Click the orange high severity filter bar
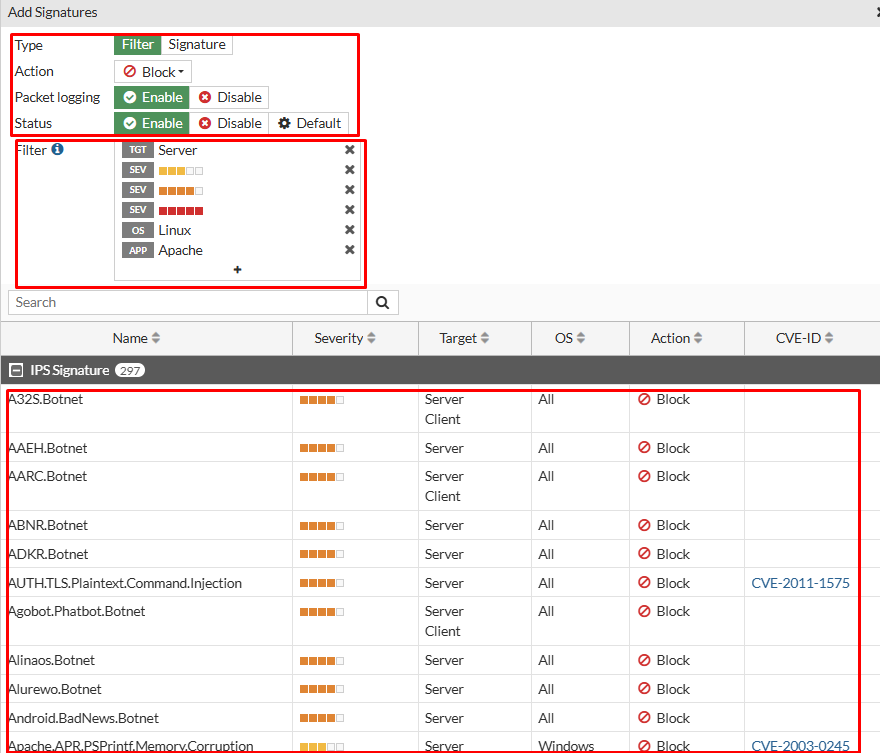880x753 pixels. point(181,191)
